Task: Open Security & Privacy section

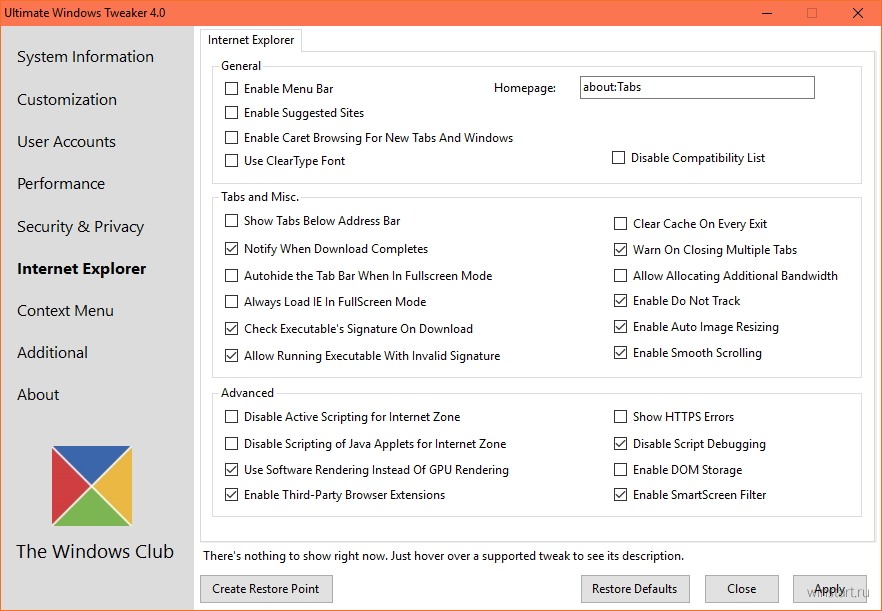Action: (x=80, y=227)
